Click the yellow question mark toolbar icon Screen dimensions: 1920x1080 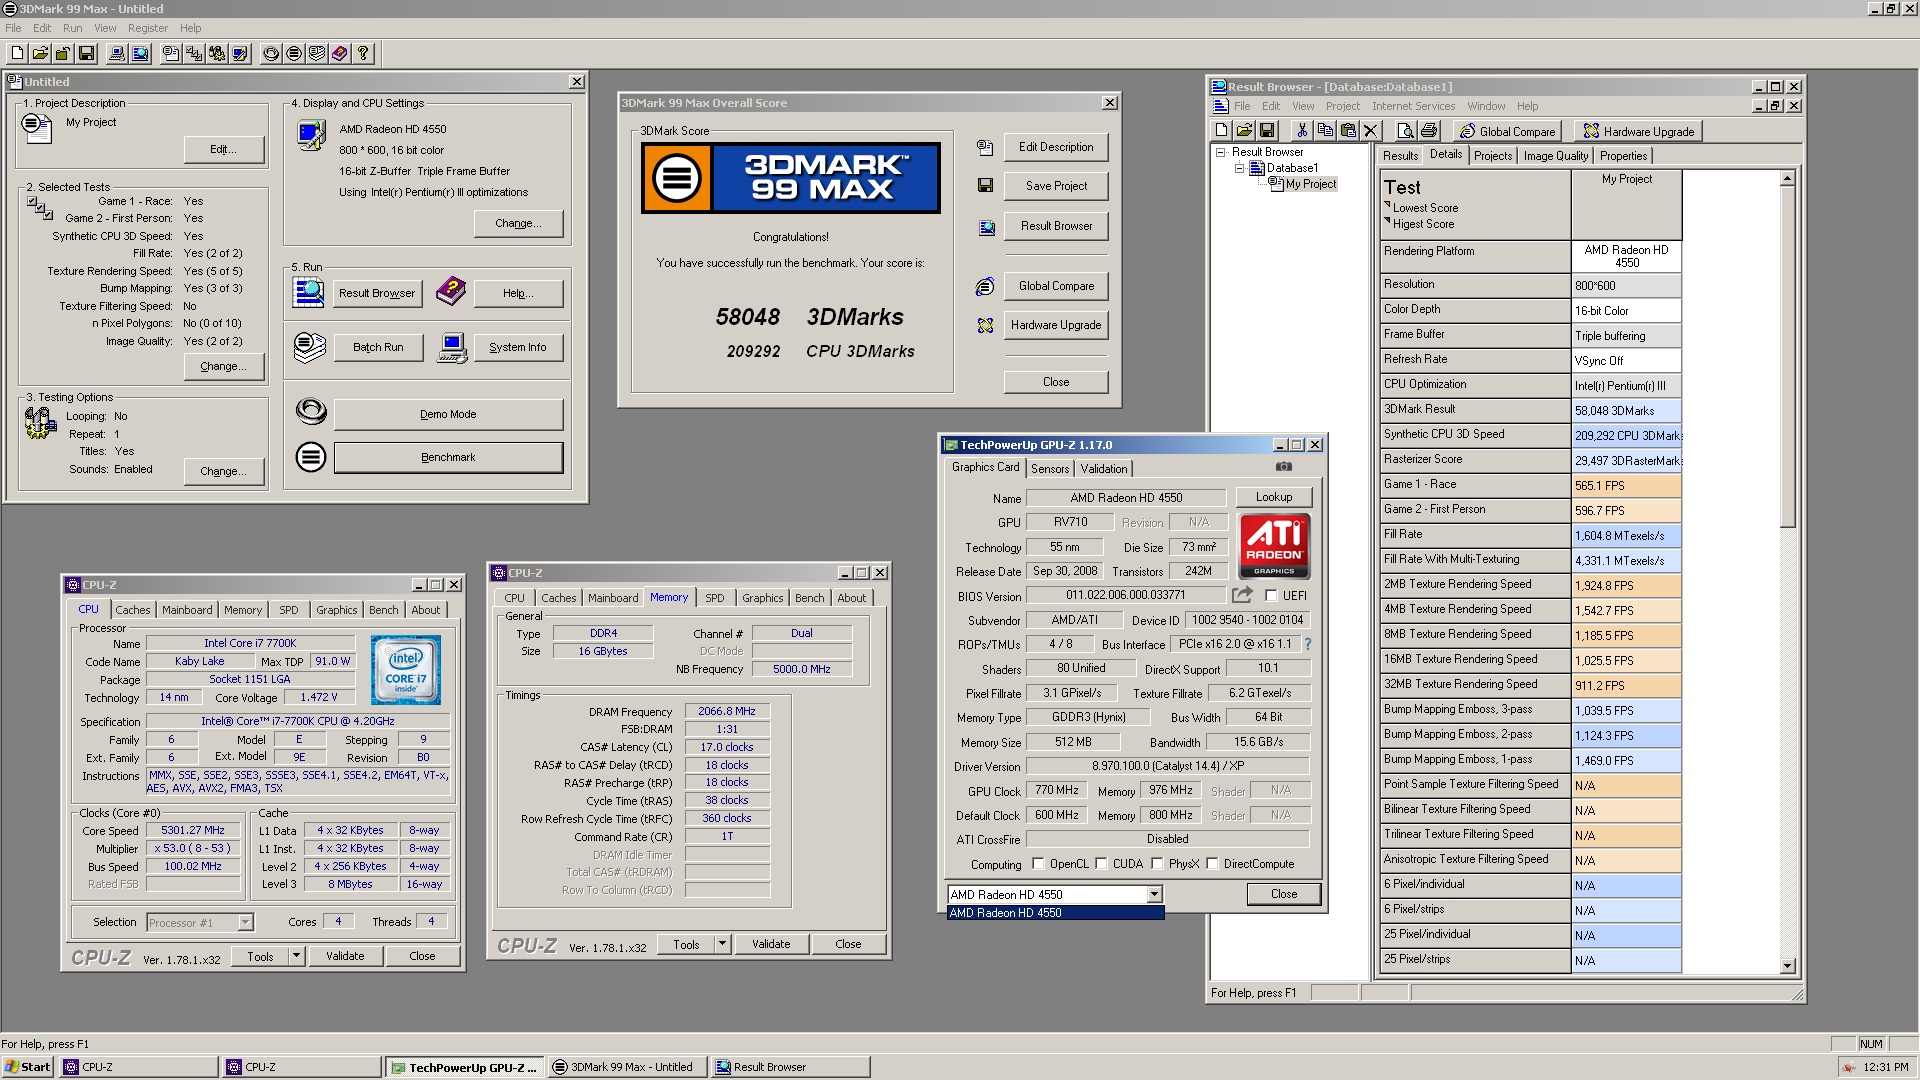tap(363, 54)
